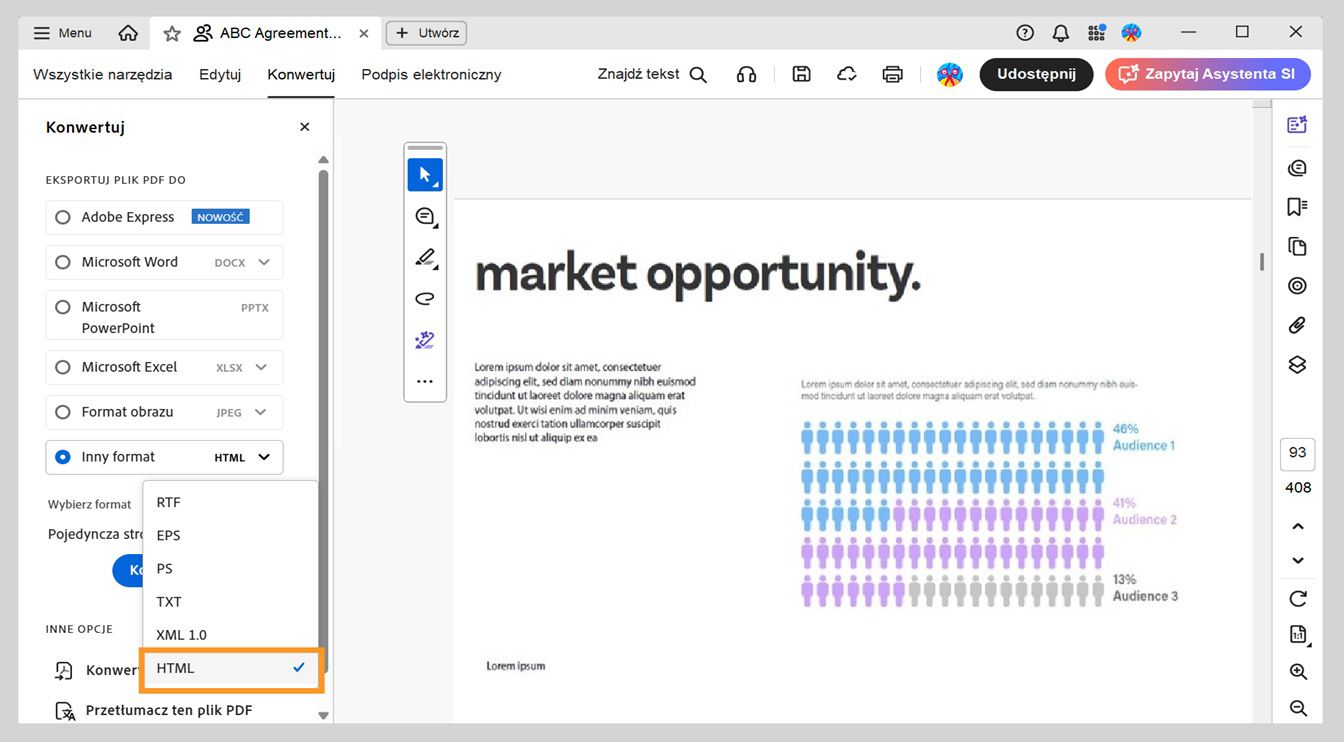Close the Konwertuj panel
This screenshot has height=742, width=1344.
point(305,127)
